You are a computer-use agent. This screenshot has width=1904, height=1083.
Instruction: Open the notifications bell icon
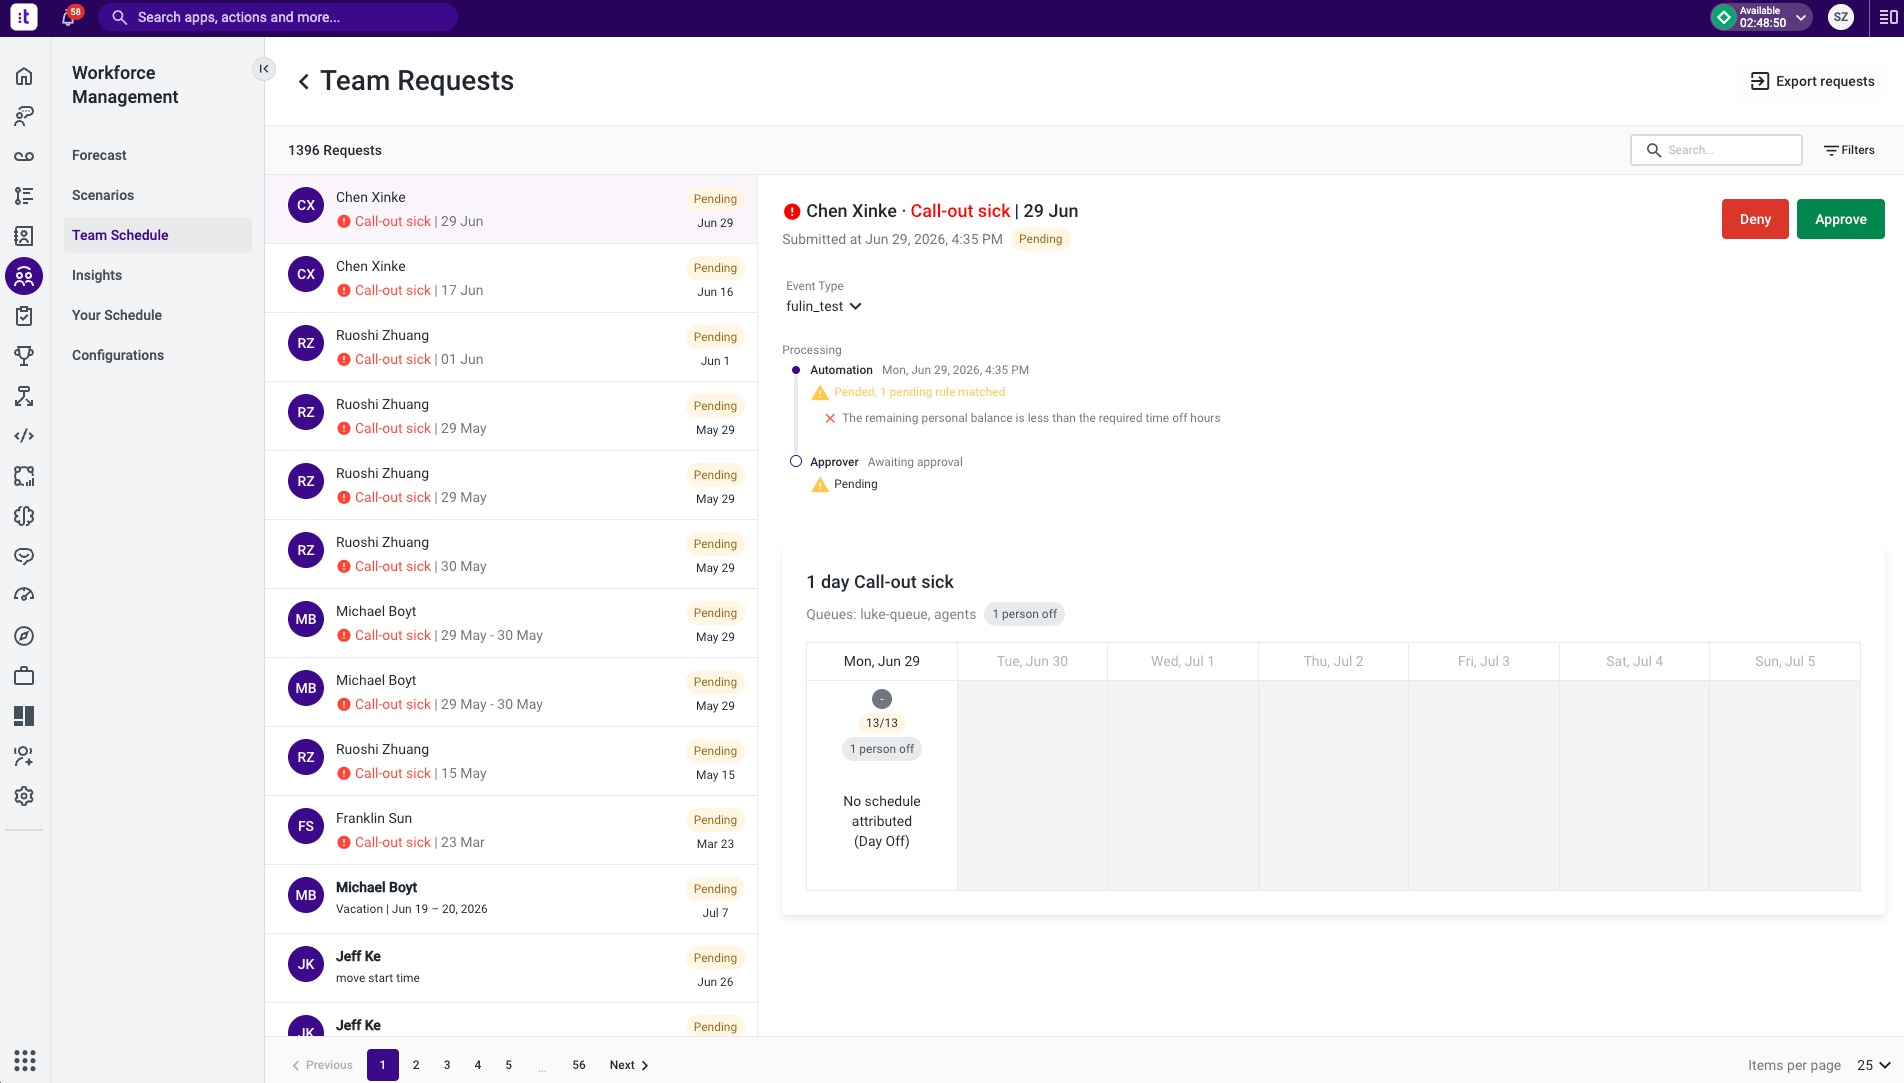[68, 17]
